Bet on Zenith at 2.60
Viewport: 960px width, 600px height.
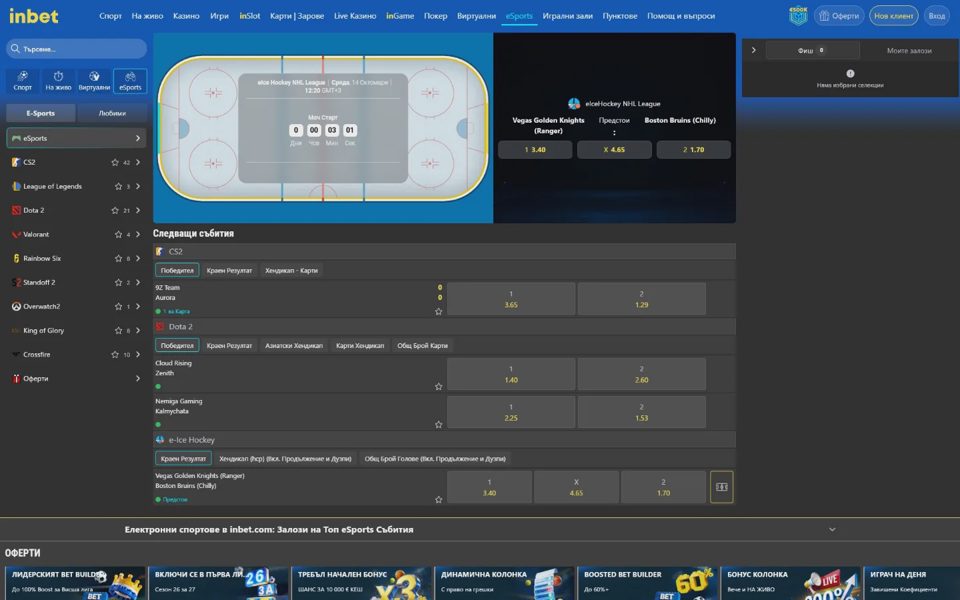point(642,374)
